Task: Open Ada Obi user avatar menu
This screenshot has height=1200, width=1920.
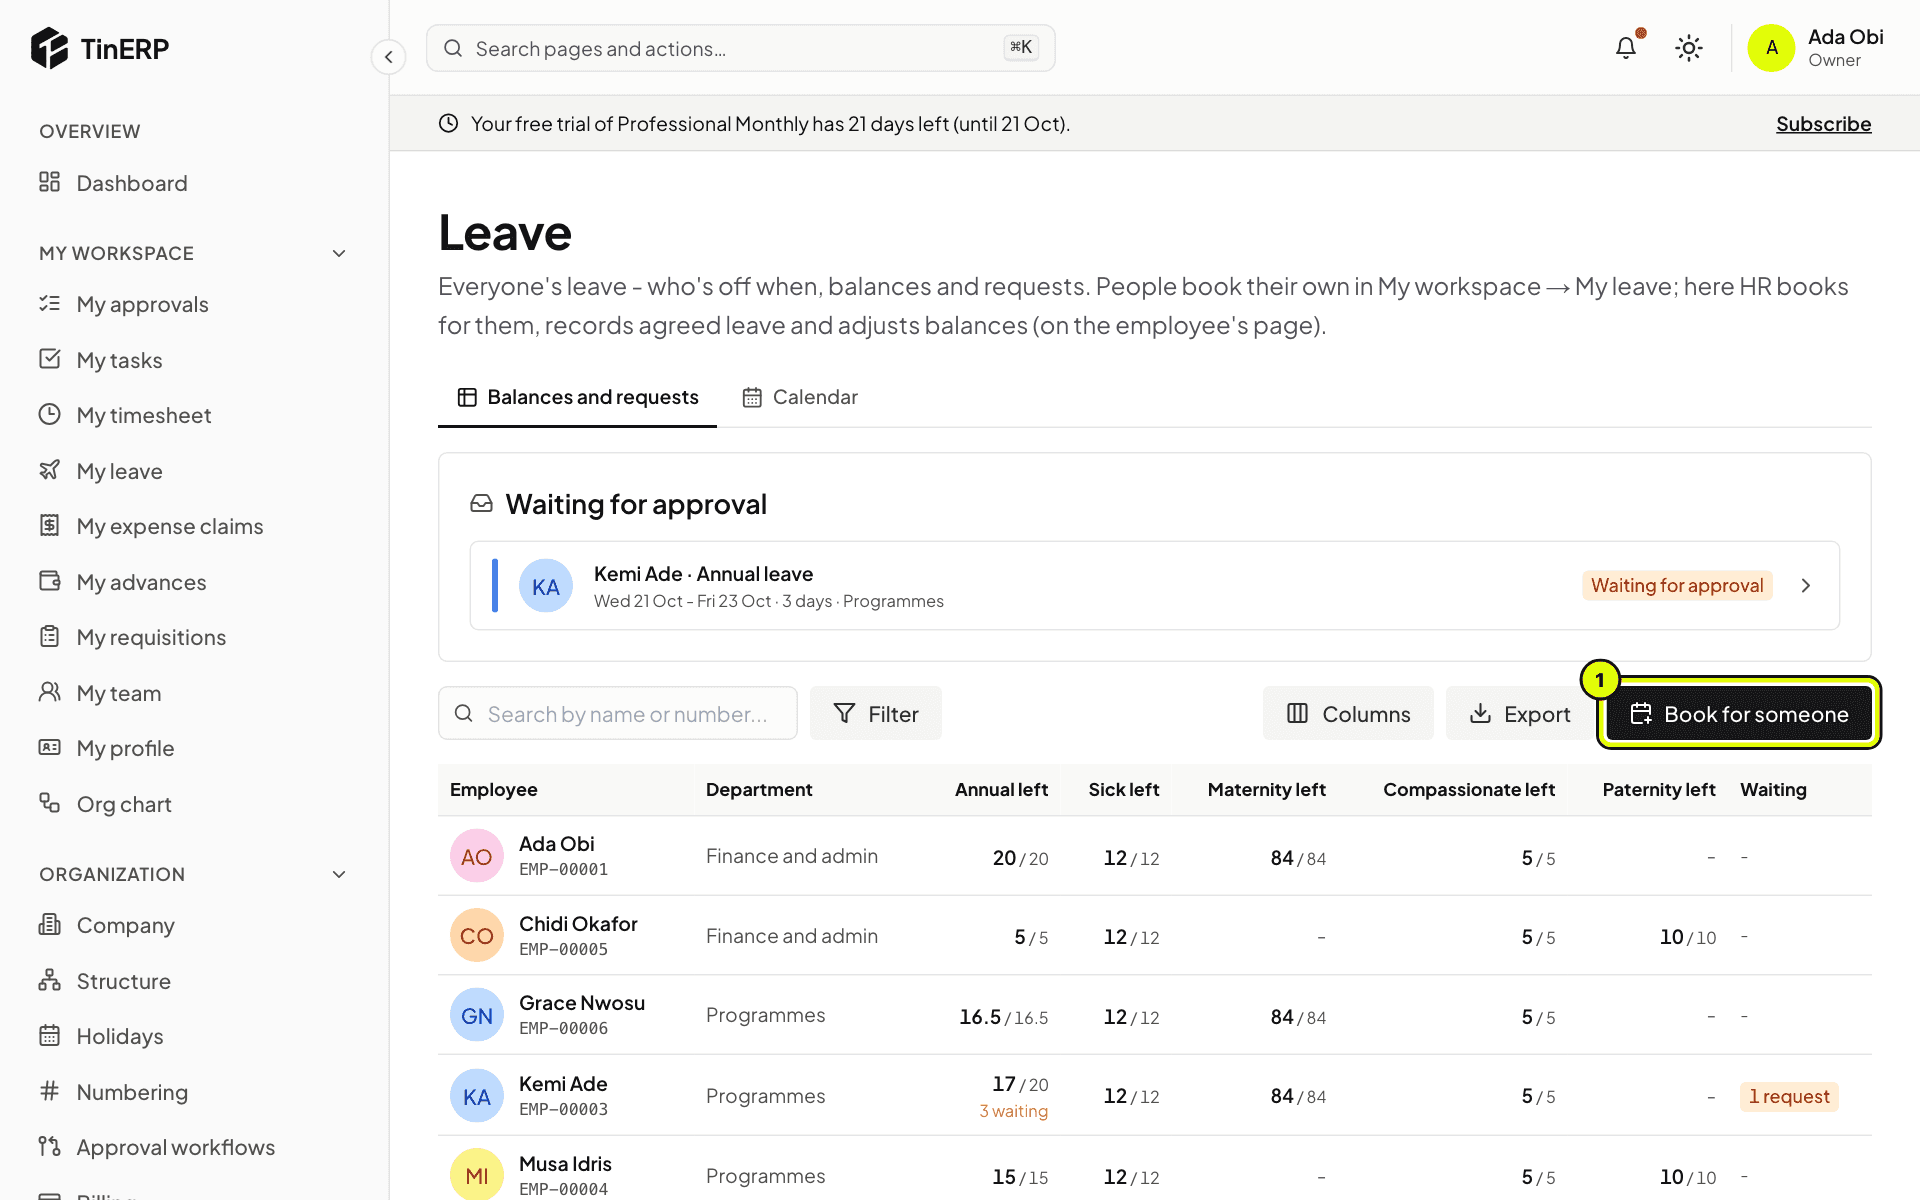Action: [1771, 48]
